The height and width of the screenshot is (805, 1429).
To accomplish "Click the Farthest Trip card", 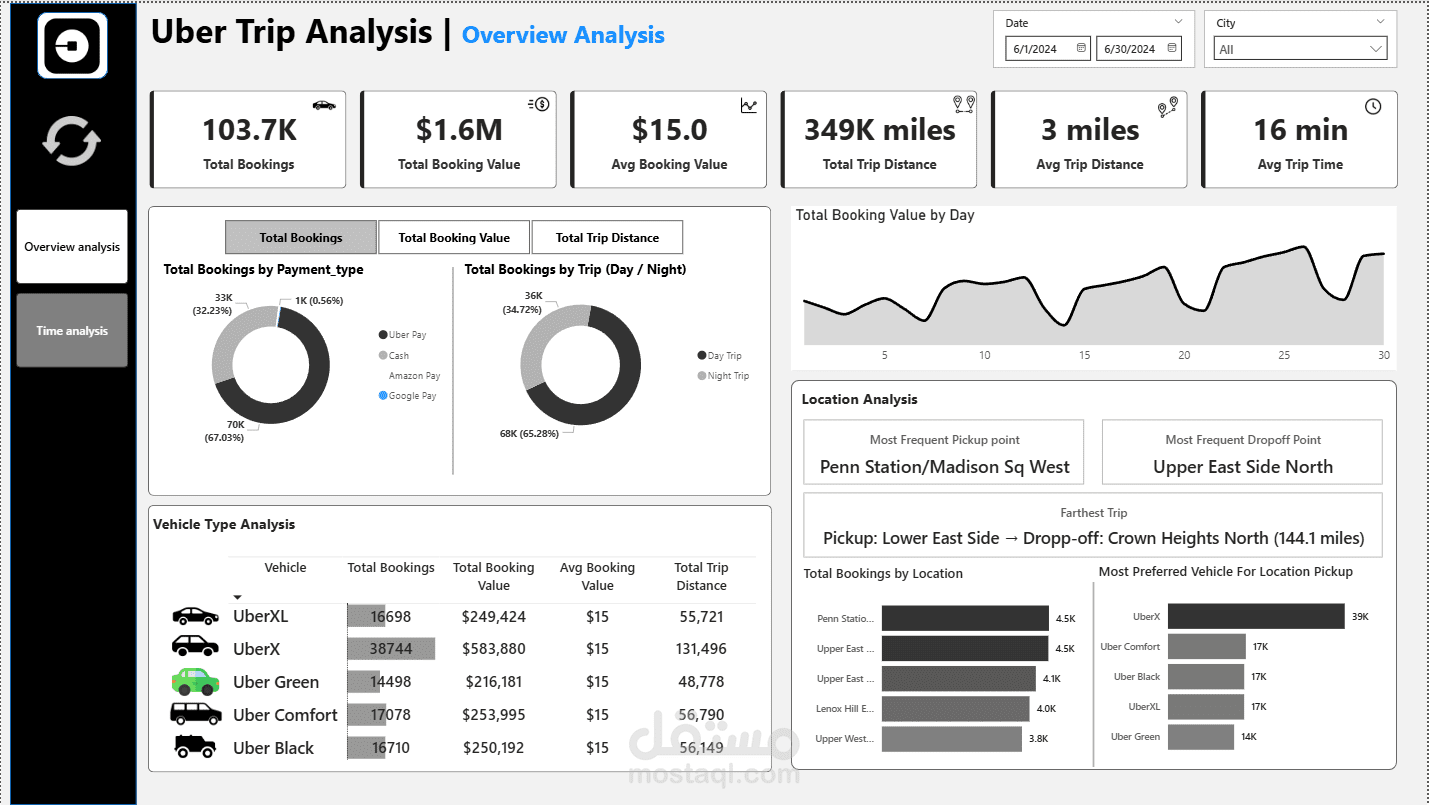I will coord(1093,525).
